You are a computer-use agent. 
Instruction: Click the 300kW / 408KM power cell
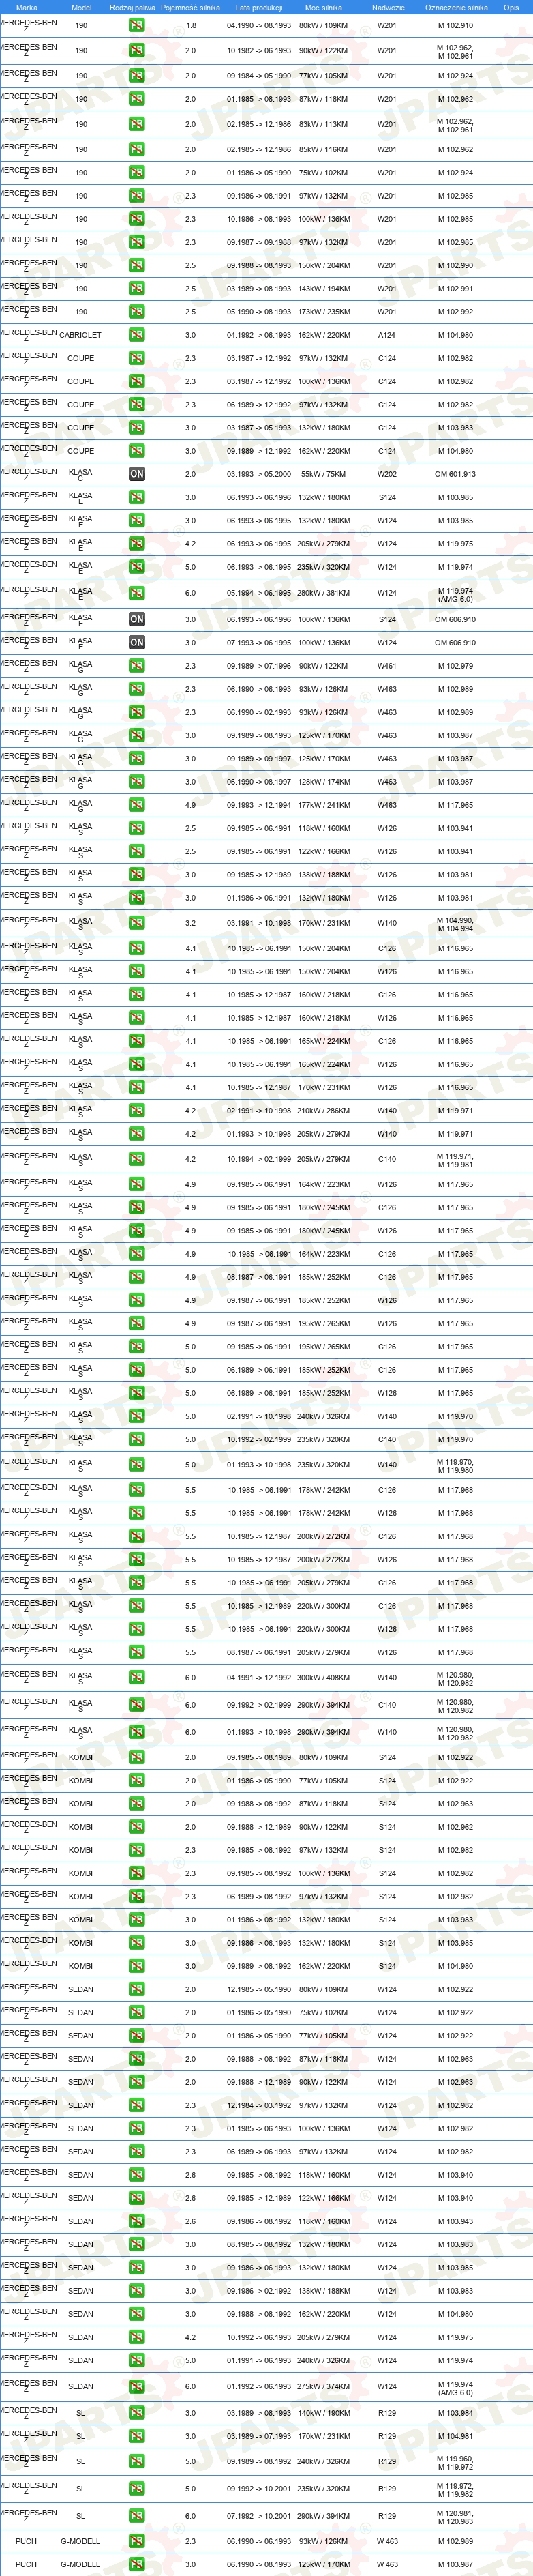[x=324, y=1677]
